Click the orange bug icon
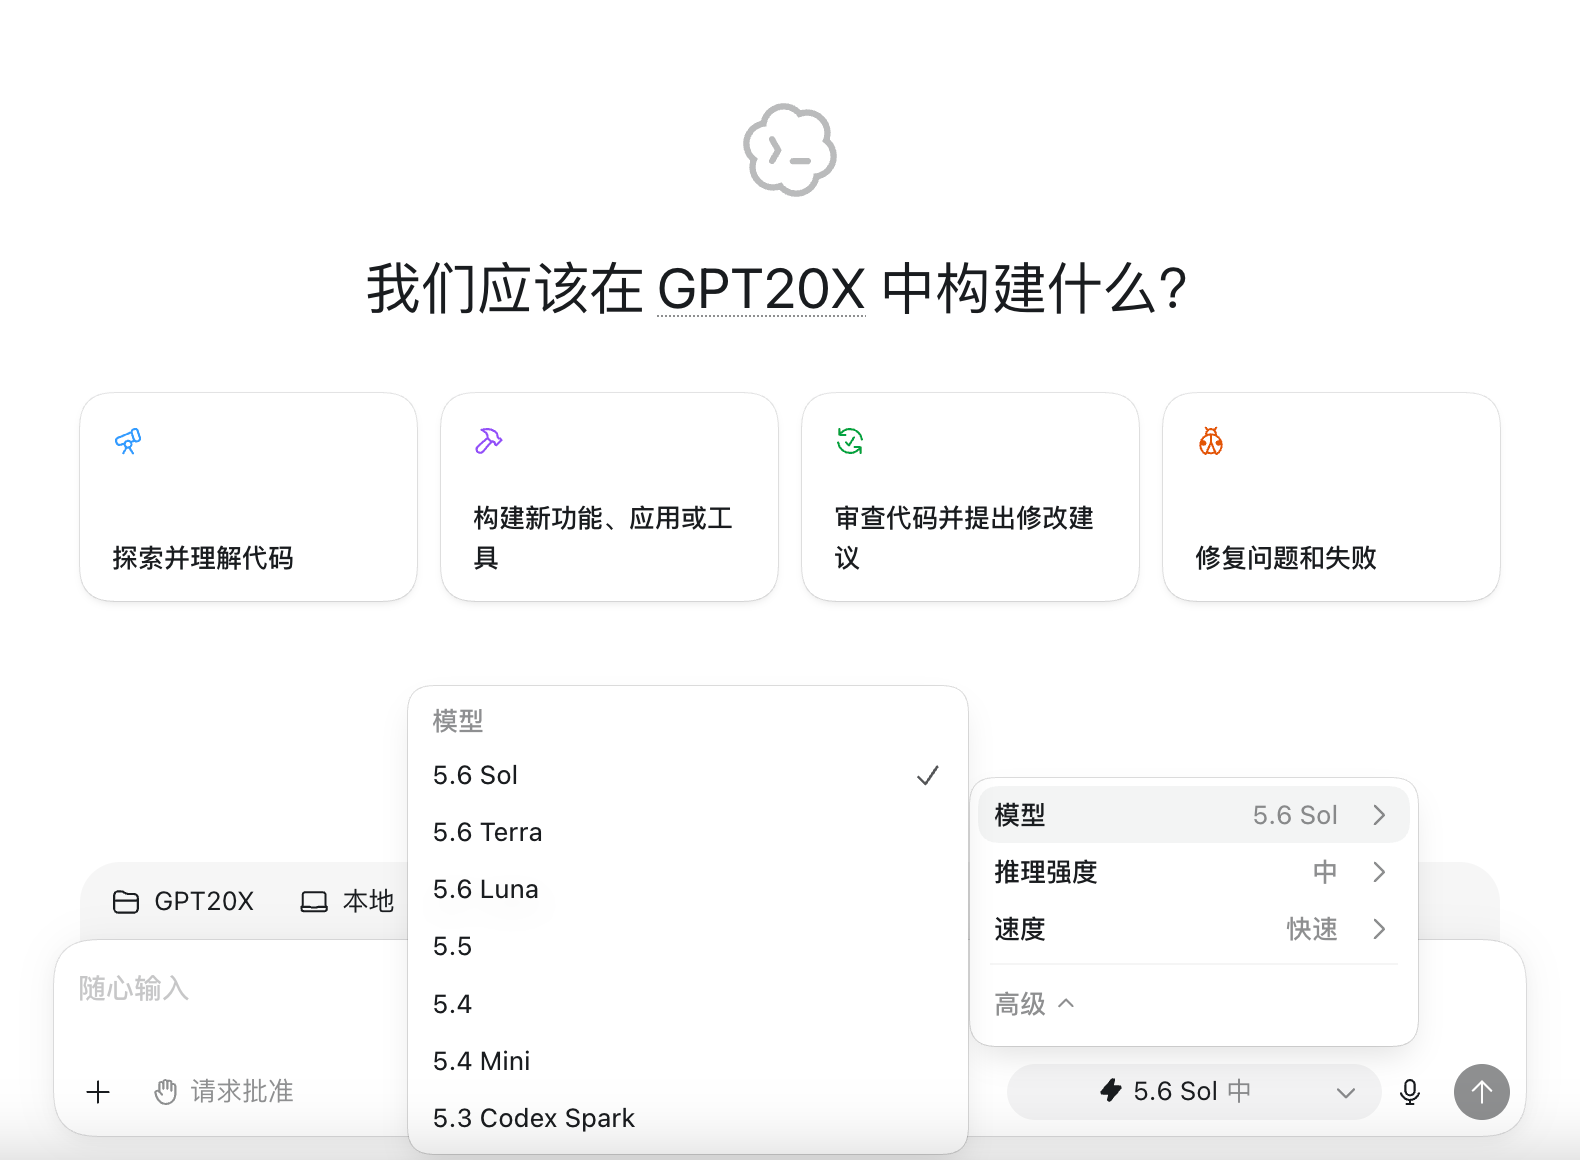 (1211, 441)
